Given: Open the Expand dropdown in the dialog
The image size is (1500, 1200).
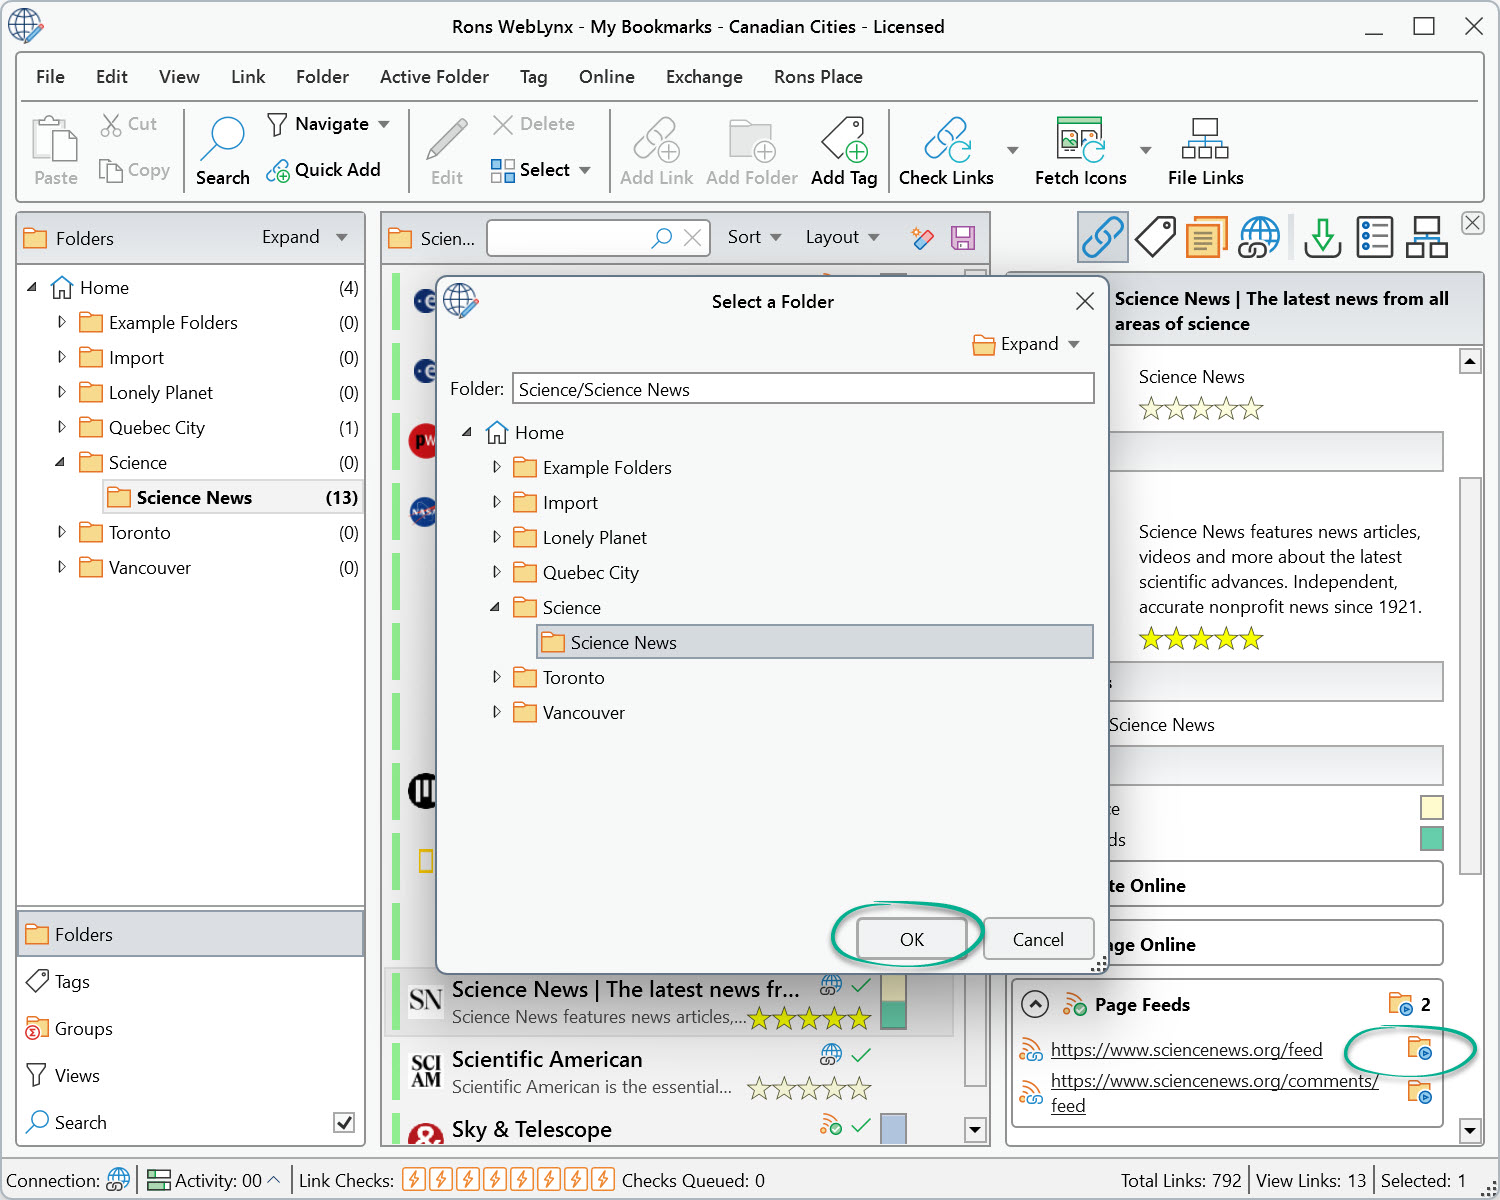Looking at the screenshot, I should click(x=1026, y=344).
